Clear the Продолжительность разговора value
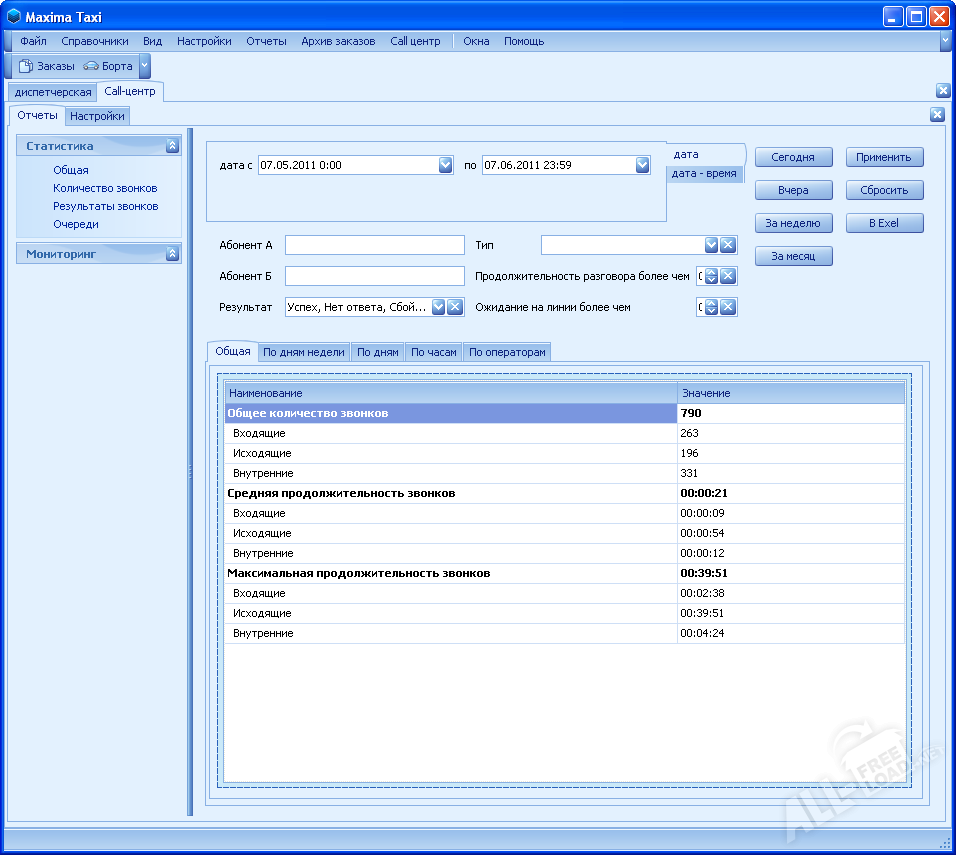Screen dimensions: 956x855 click(x=728, y=277)
